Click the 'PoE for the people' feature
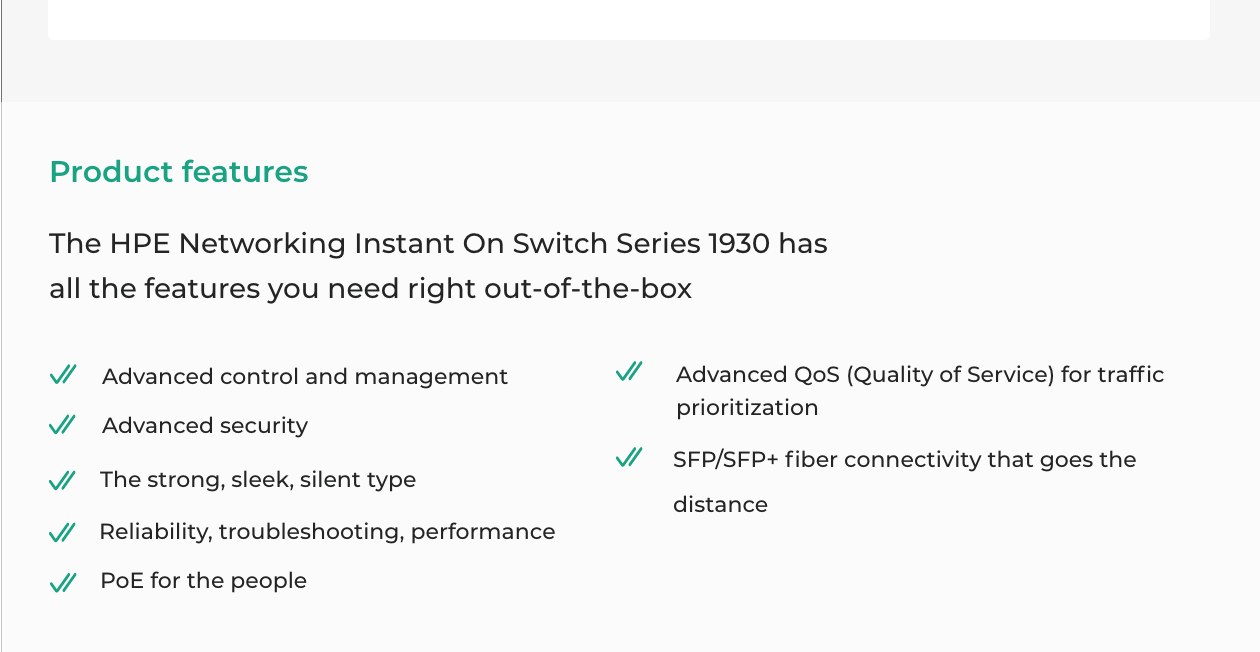The image size is (1260, 652). (x=203, y=581)
